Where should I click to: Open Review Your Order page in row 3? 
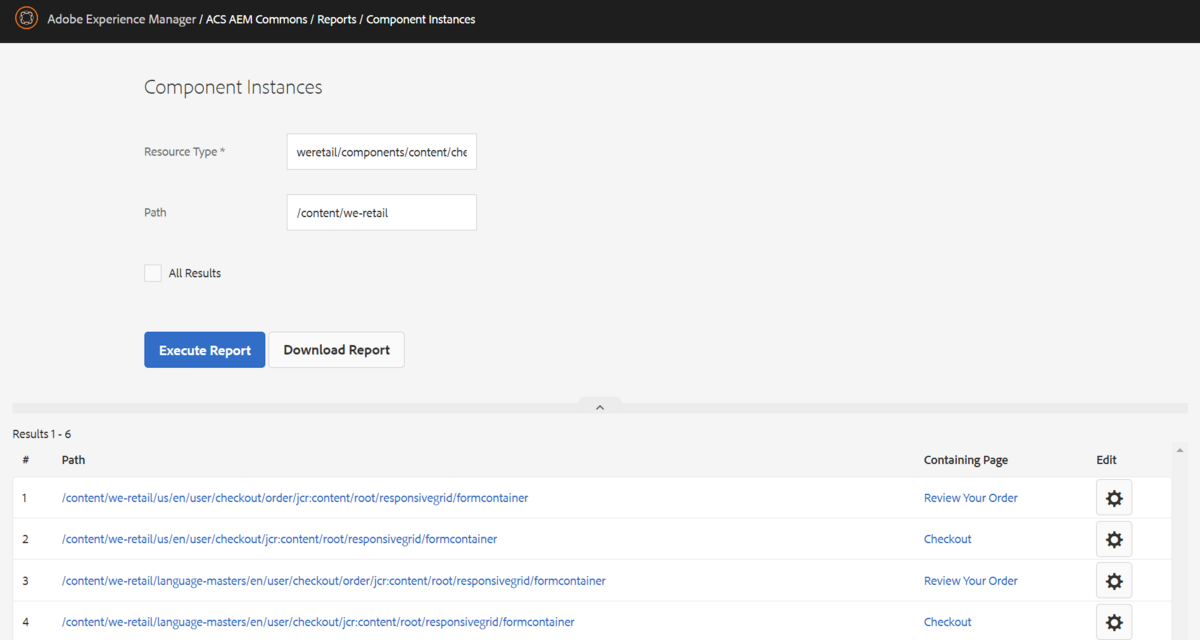[x=971, y=581]
